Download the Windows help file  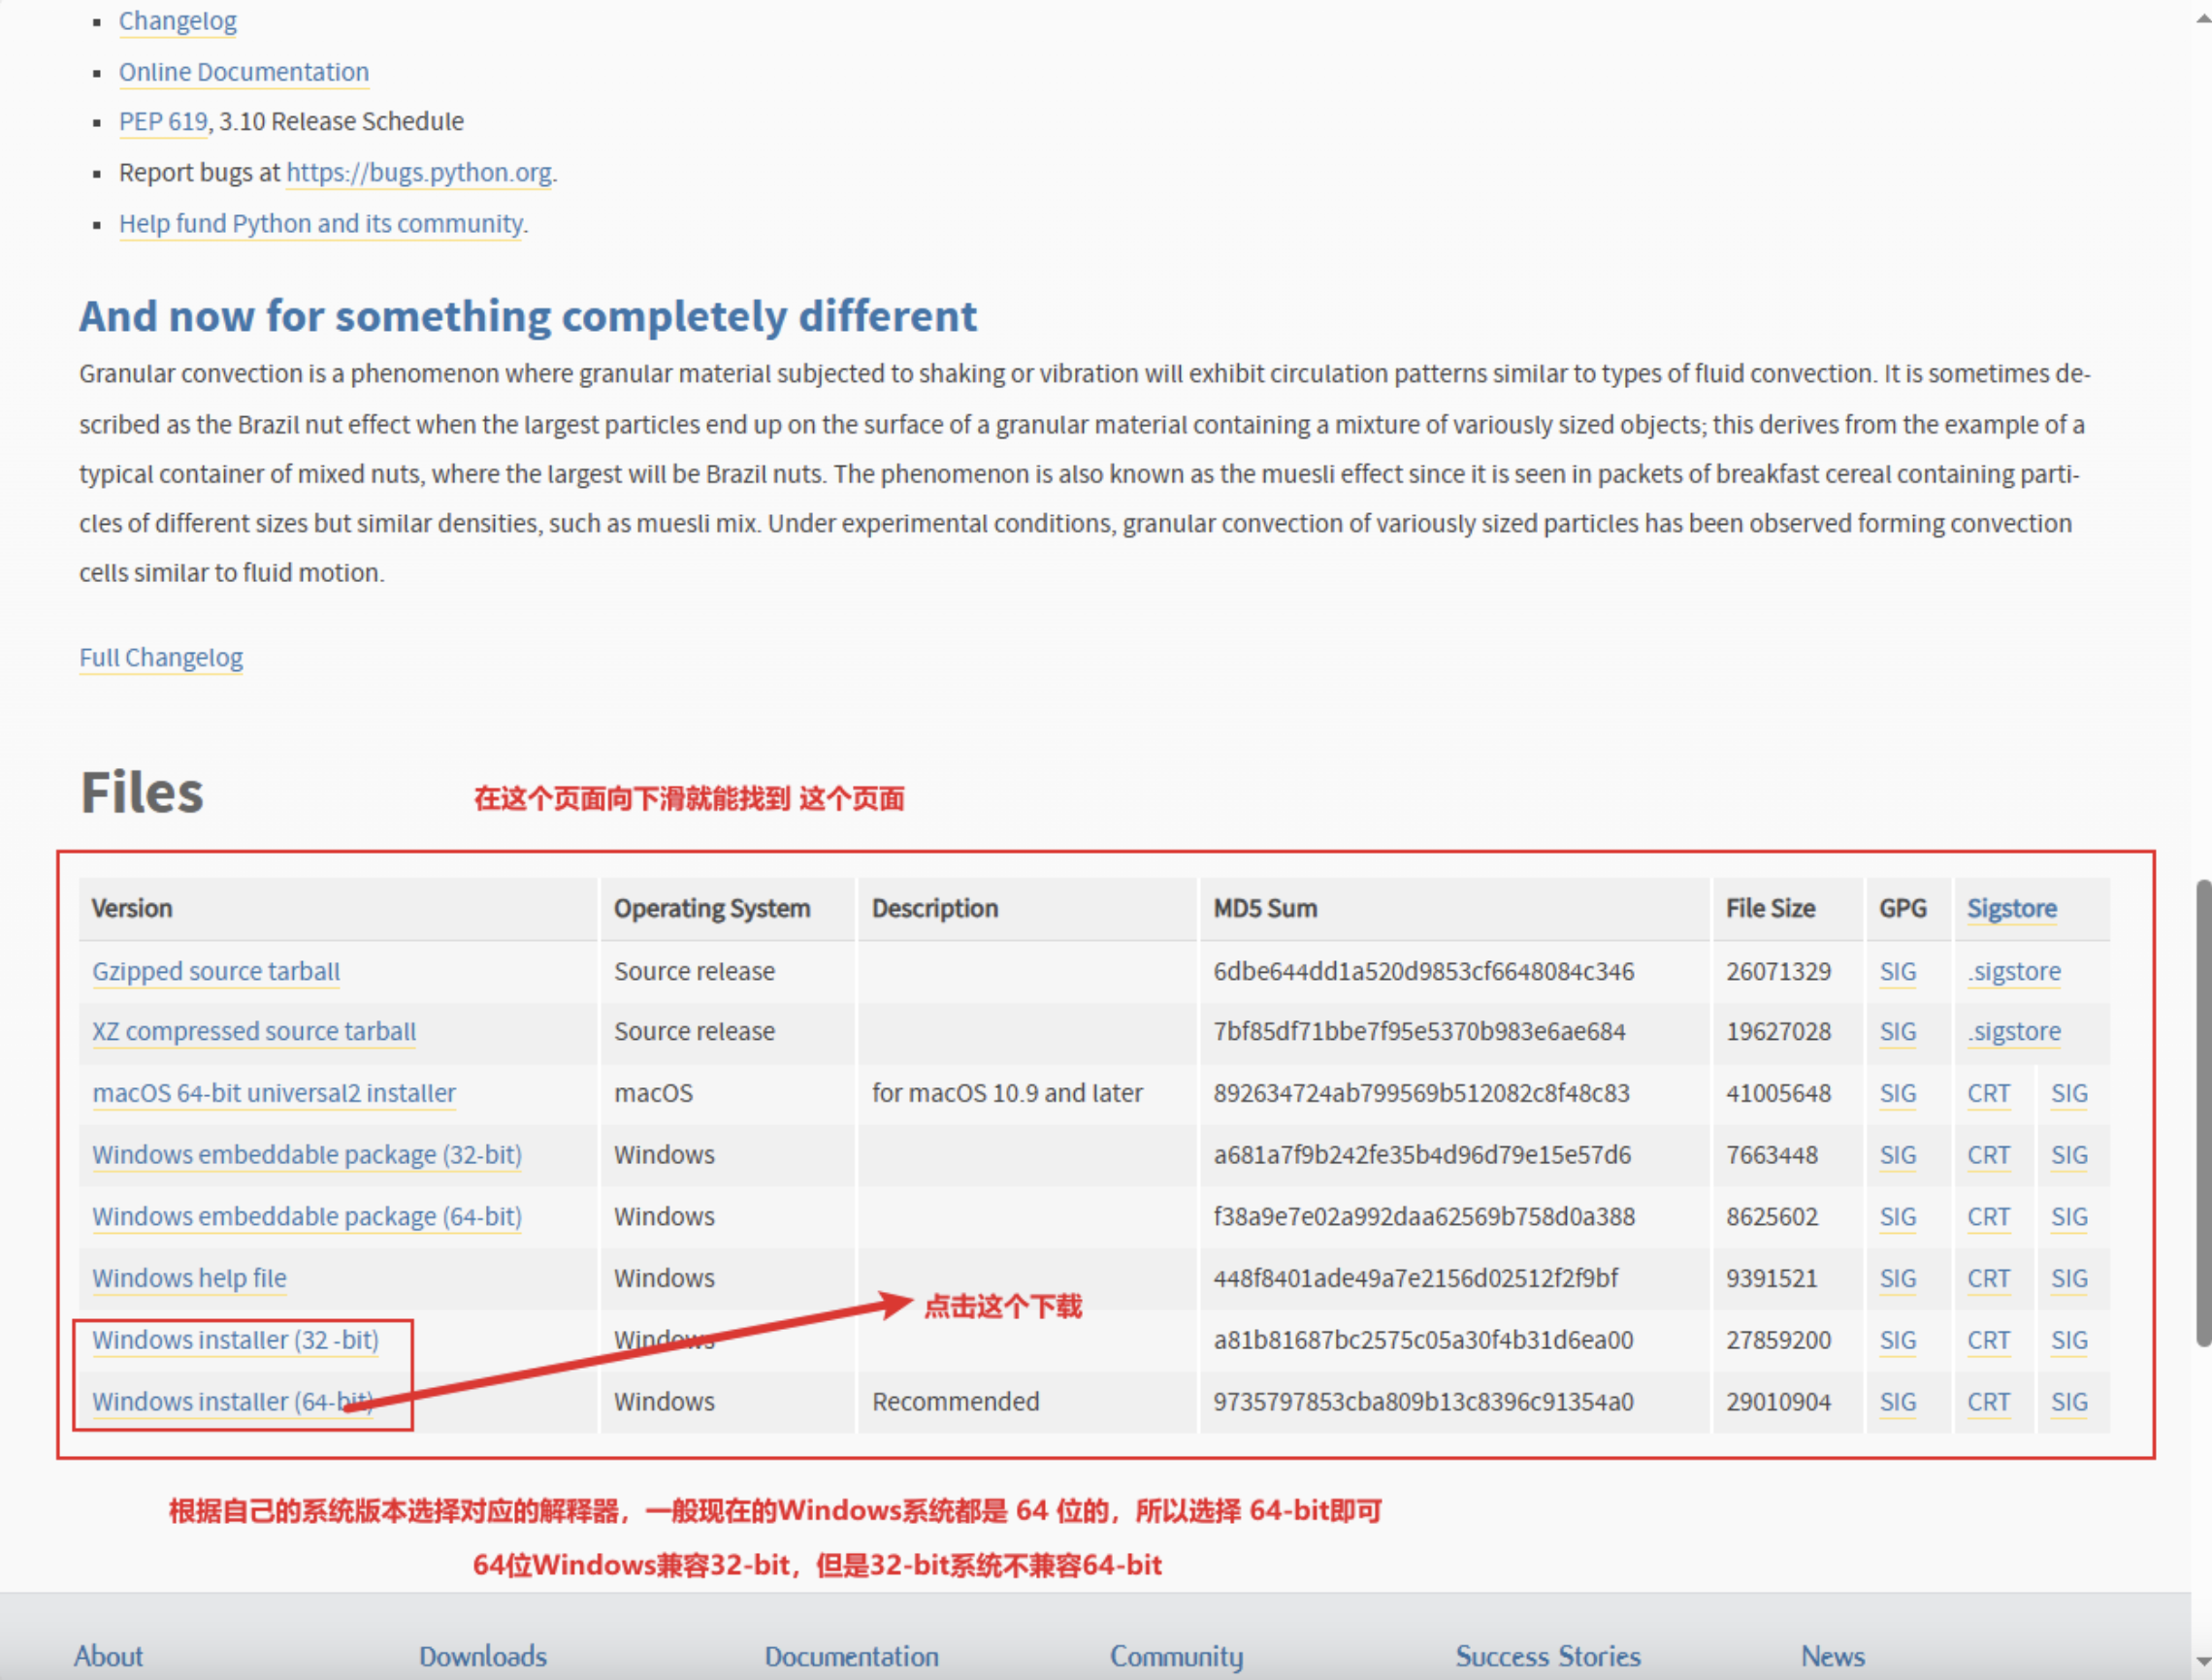pyautogui.click(x=189, y=1278)
